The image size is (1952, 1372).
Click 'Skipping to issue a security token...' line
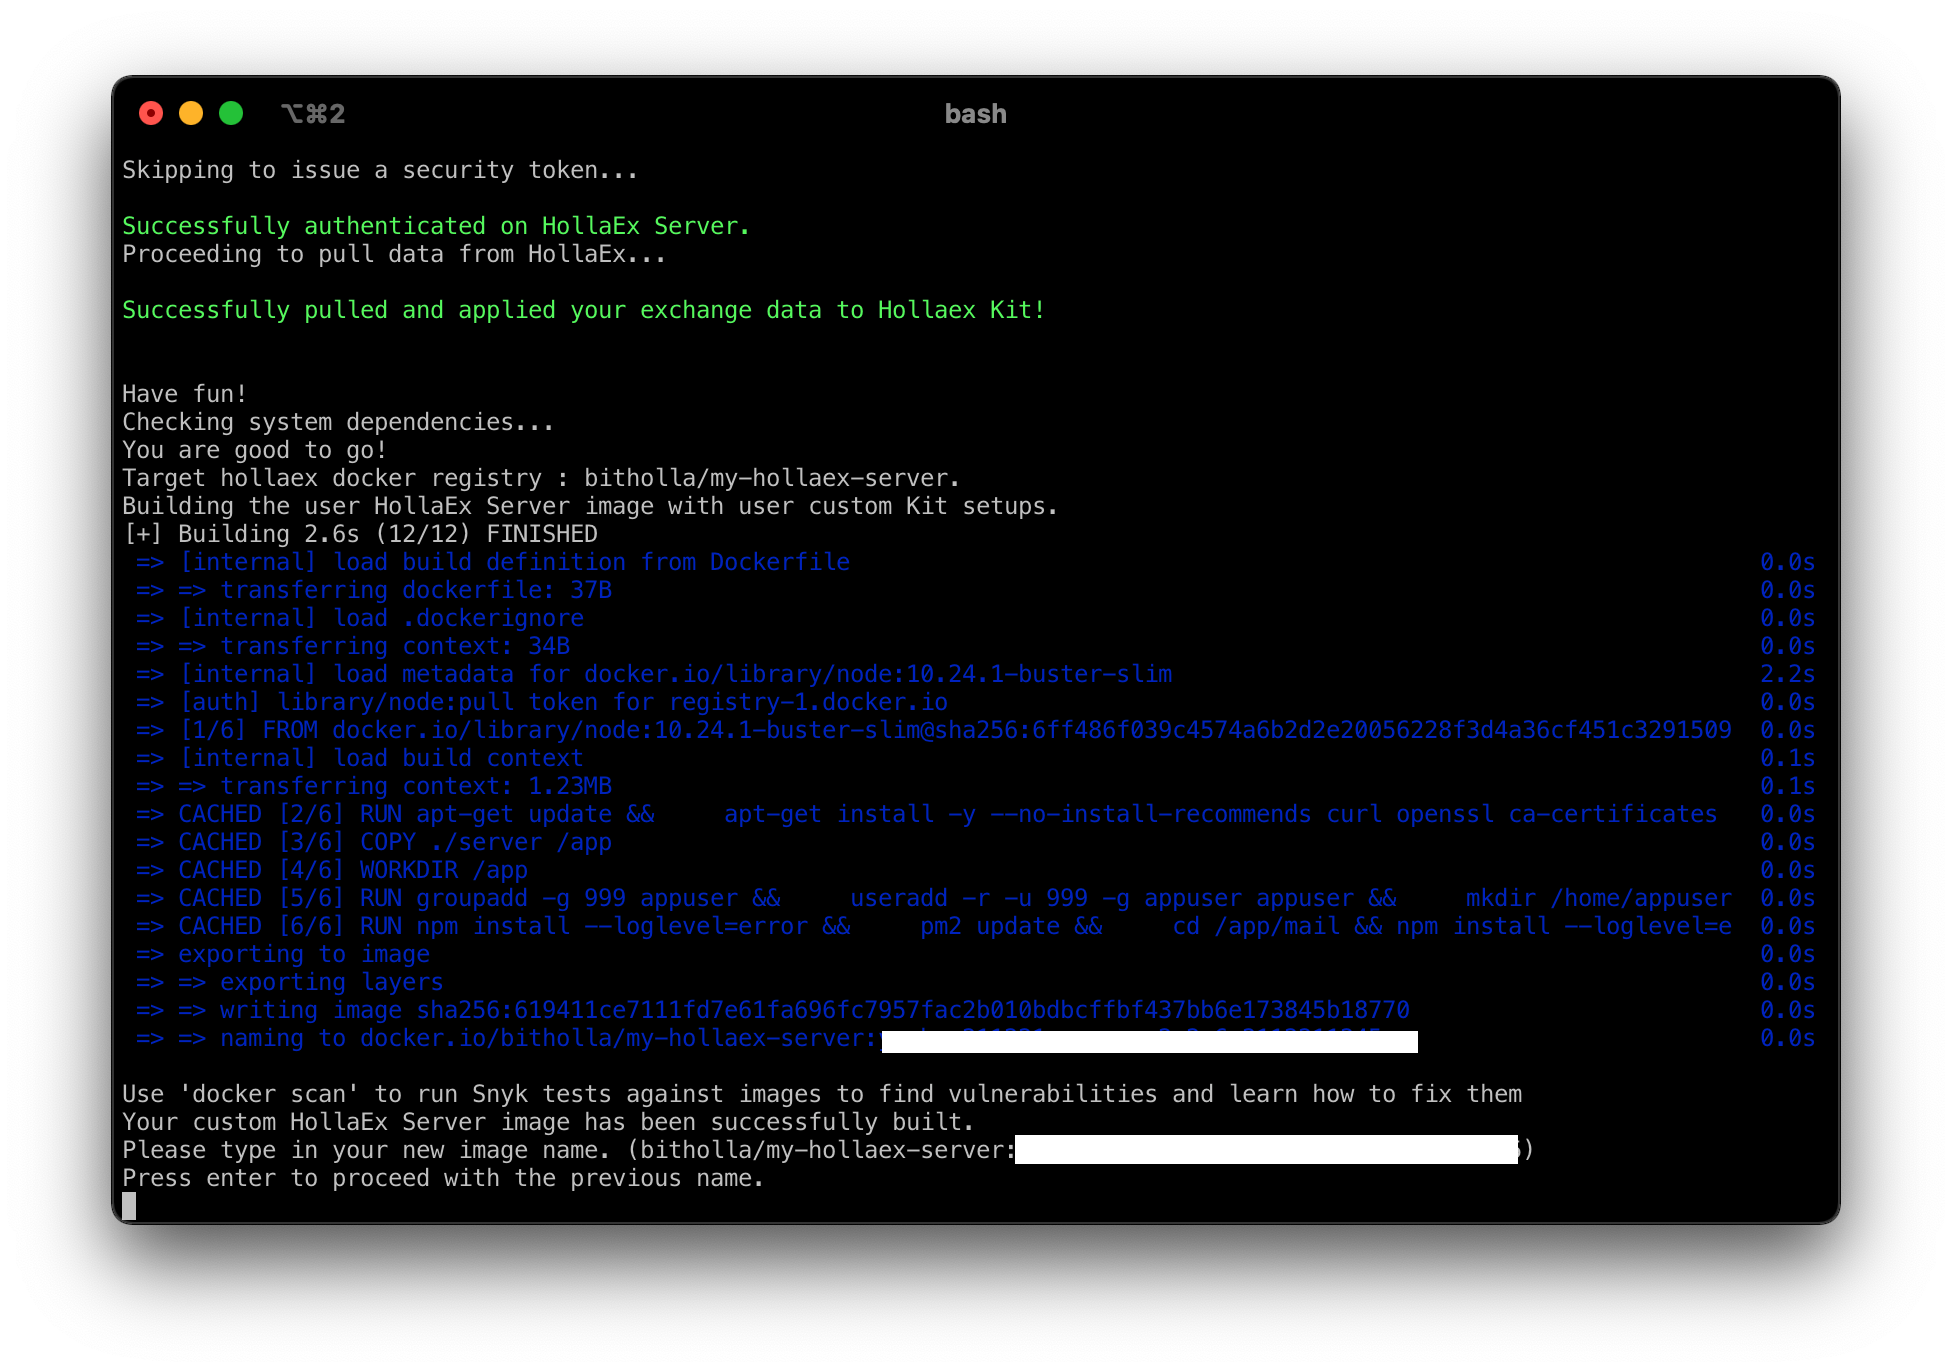click(x=380, y=170)
